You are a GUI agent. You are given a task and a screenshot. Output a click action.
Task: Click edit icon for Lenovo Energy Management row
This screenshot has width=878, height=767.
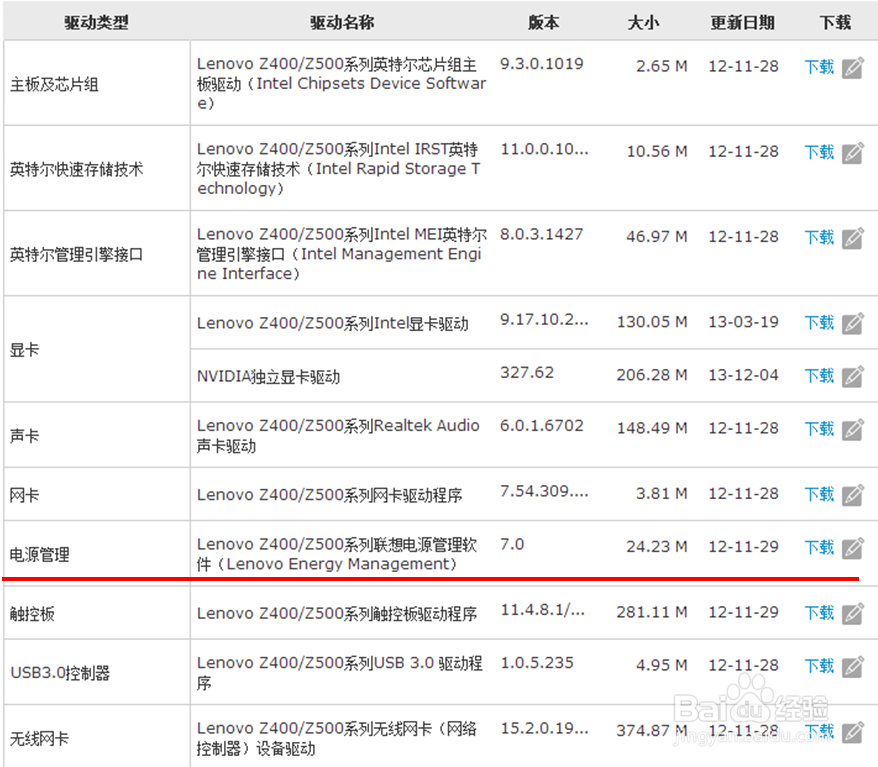(853, 548)
